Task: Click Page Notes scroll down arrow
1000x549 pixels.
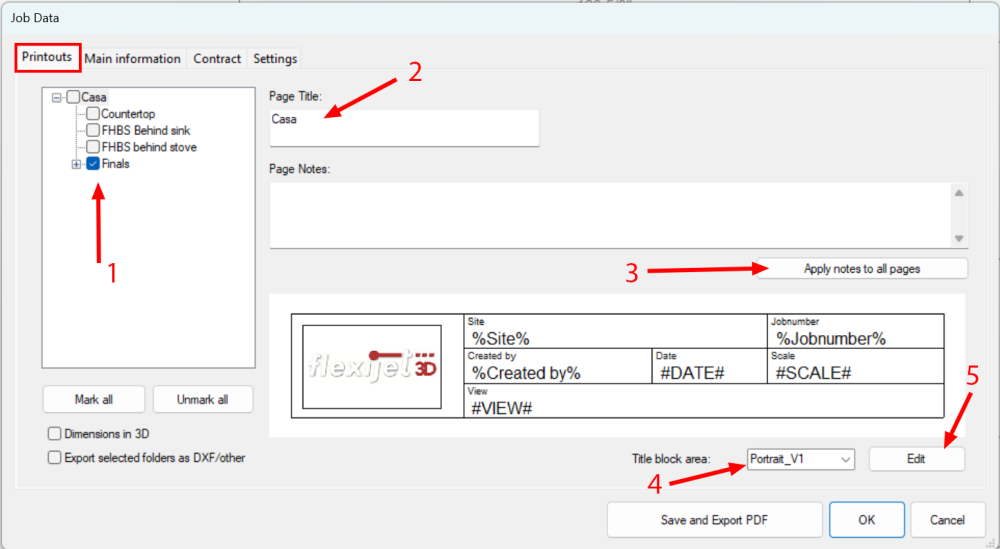Action: pos(959,238)
